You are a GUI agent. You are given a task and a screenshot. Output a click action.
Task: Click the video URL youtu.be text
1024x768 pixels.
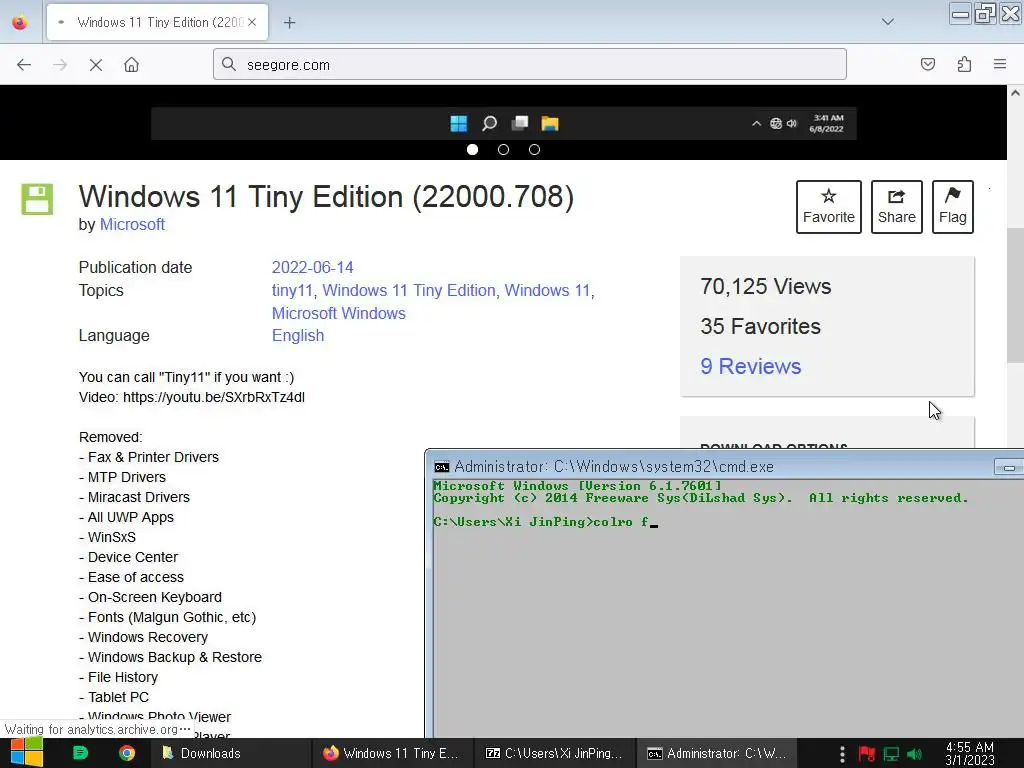(214, 397)
